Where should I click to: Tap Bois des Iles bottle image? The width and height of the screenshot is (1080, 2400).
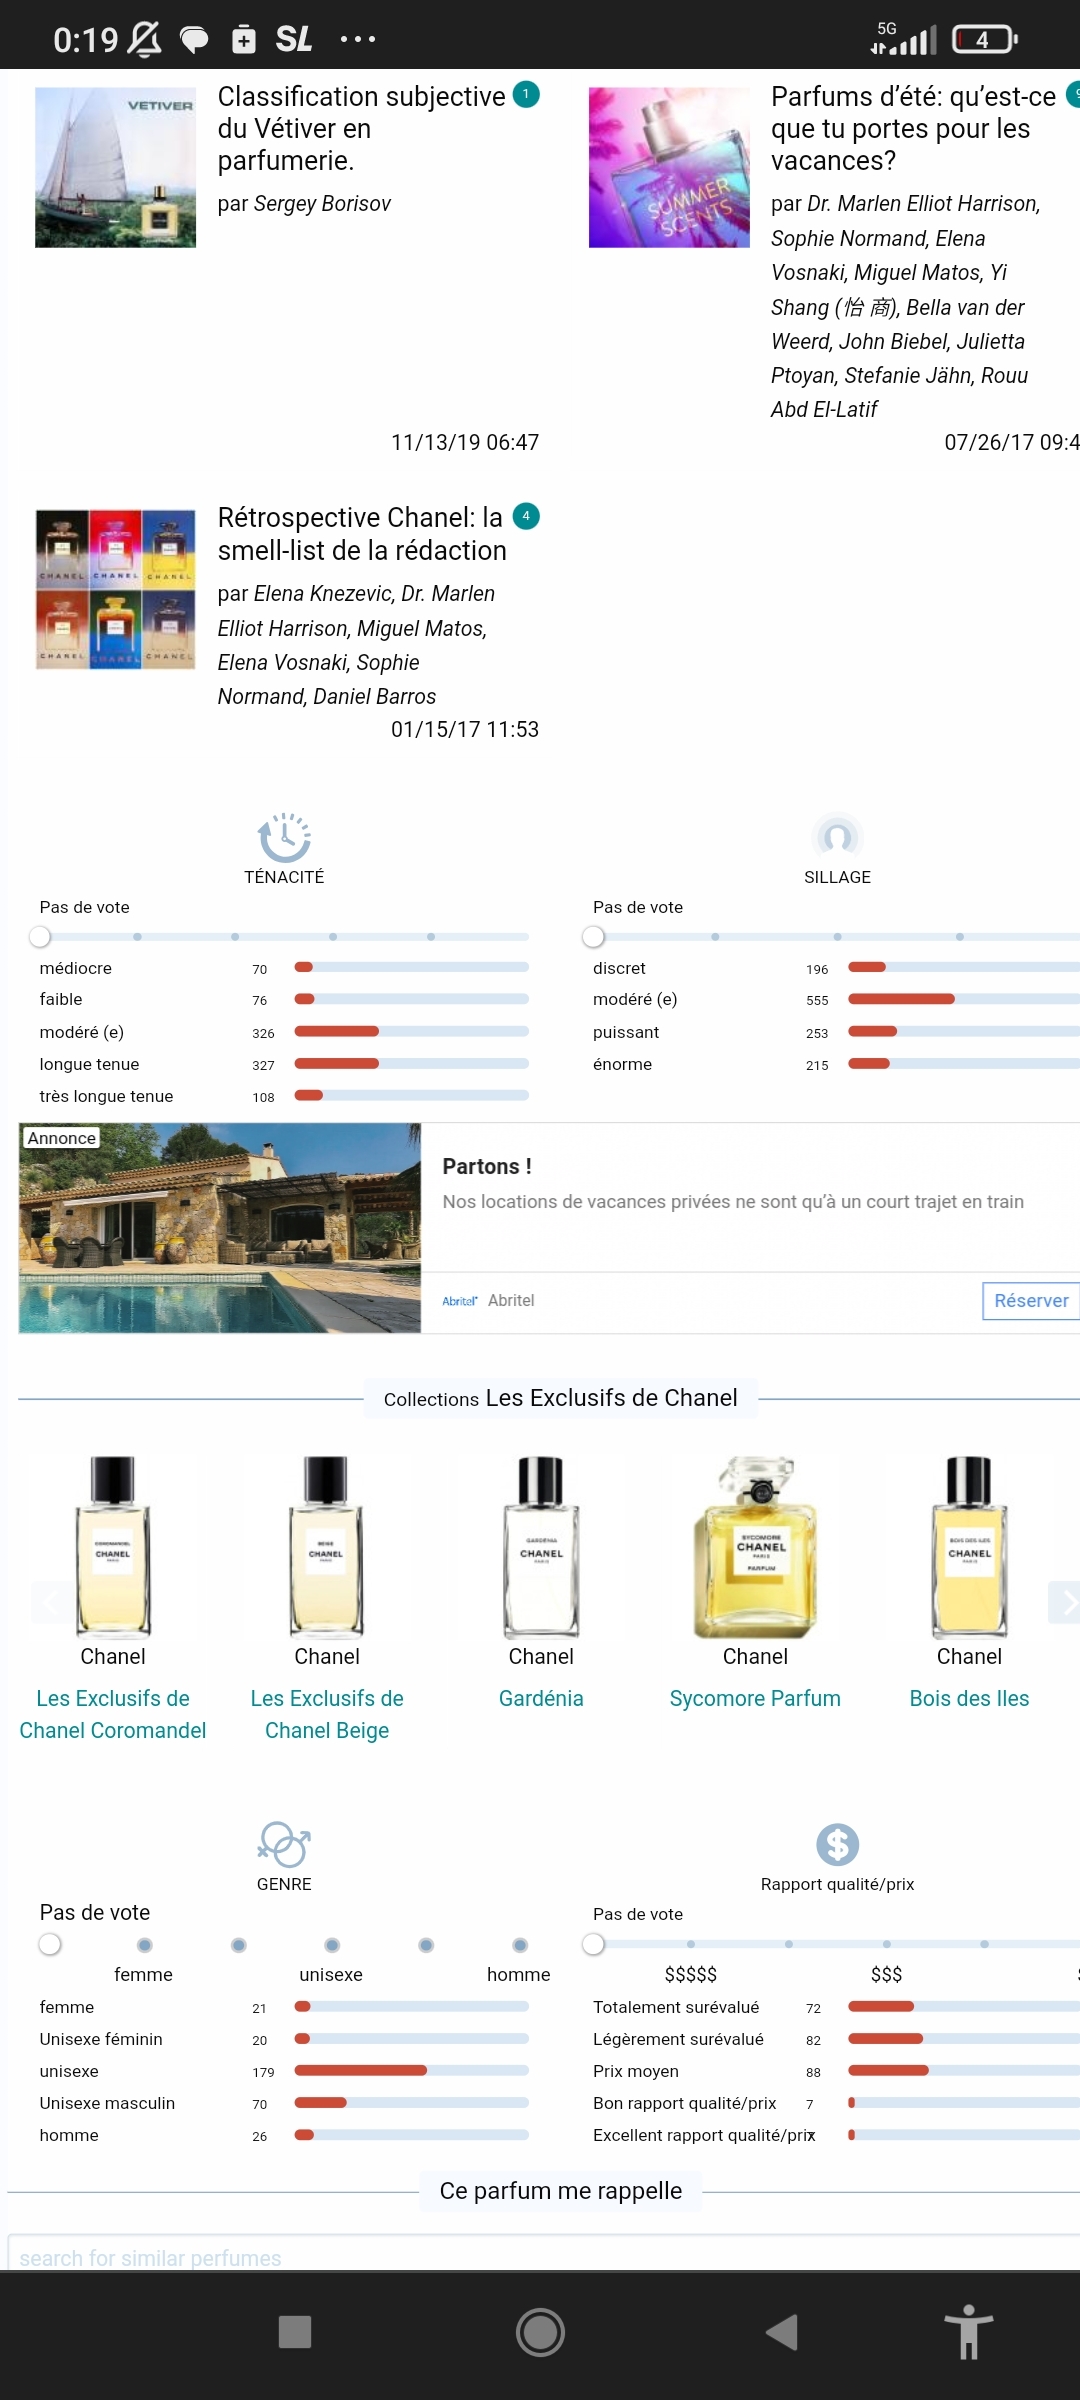coord(969,1546)
